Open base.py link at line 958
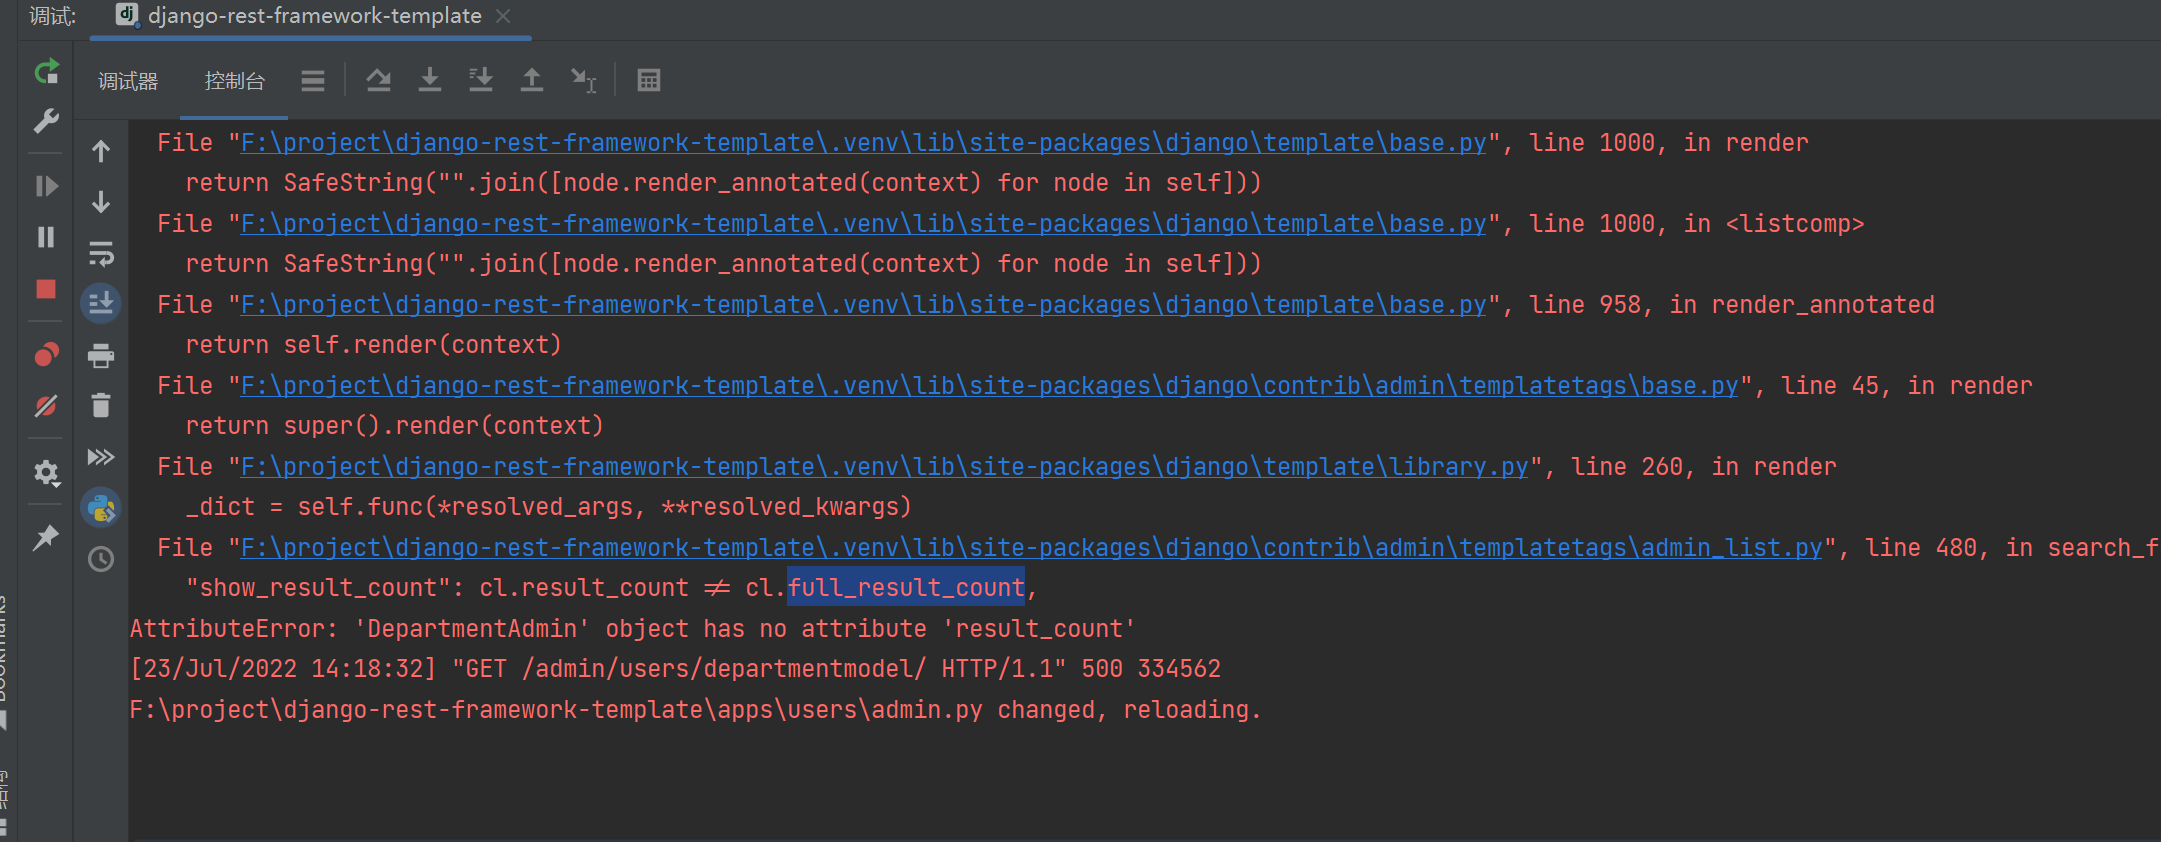2161x842 pixels. click(x=864, y=305)
